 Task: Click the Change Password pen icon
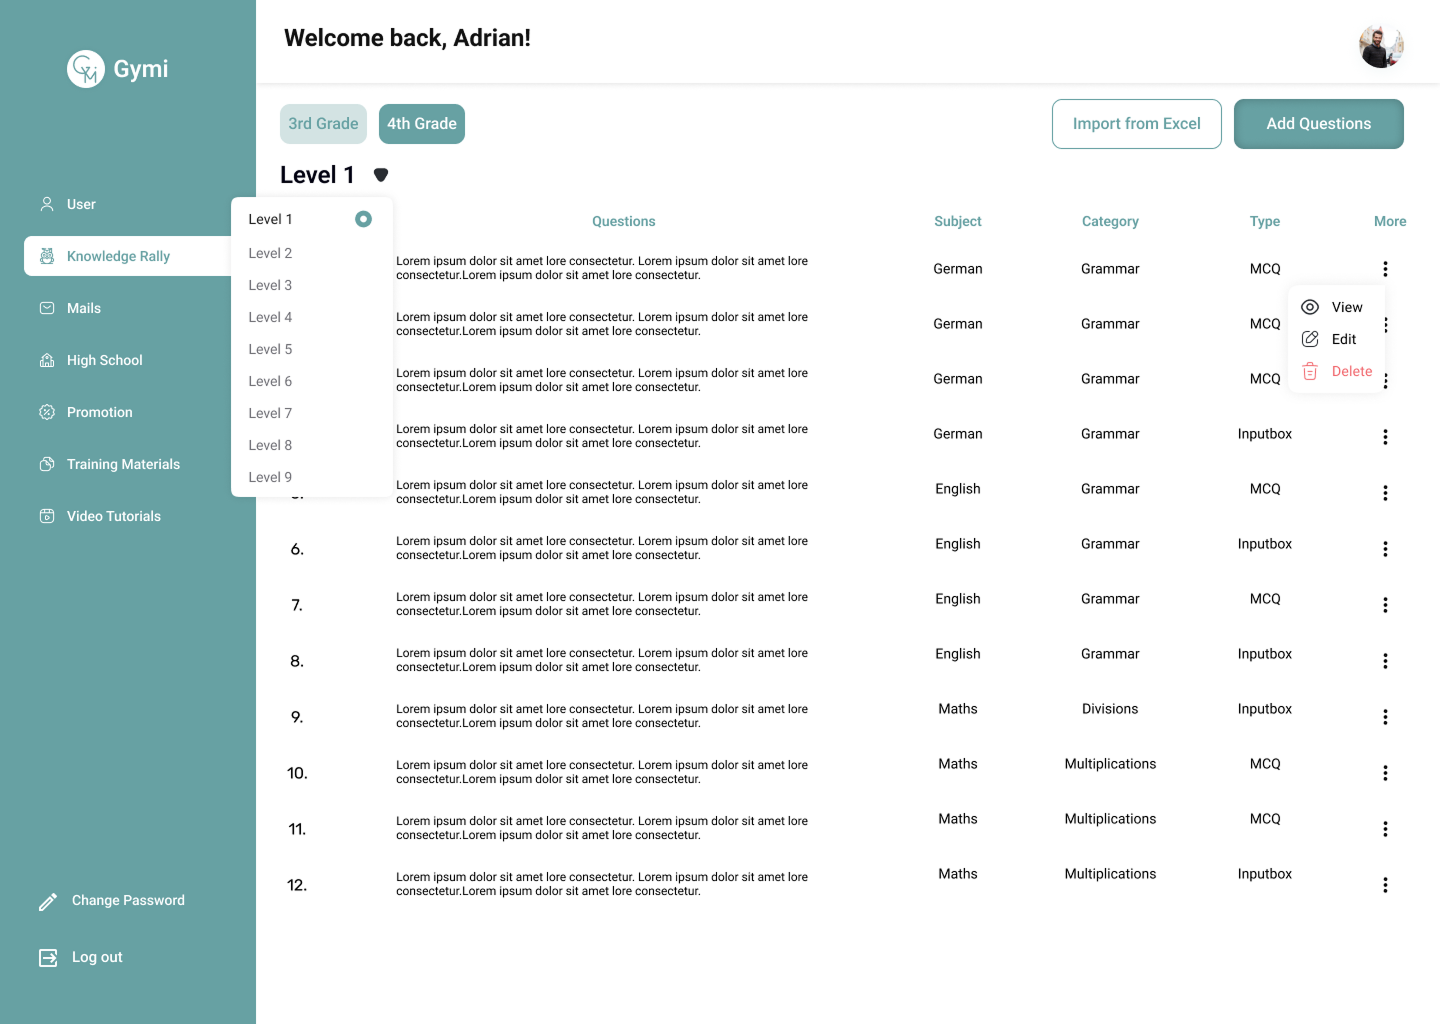click(47, 900)
